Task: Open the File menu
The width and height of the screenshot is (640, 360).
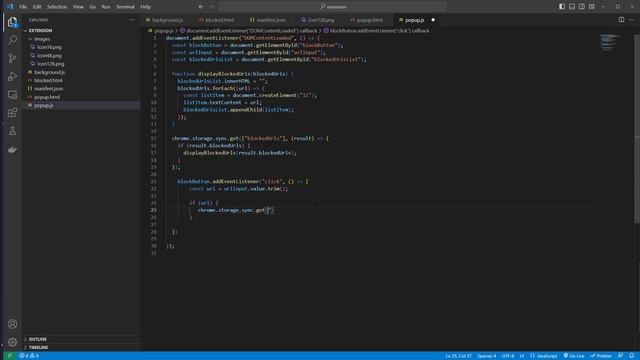Action: click(x=23, y=7)
